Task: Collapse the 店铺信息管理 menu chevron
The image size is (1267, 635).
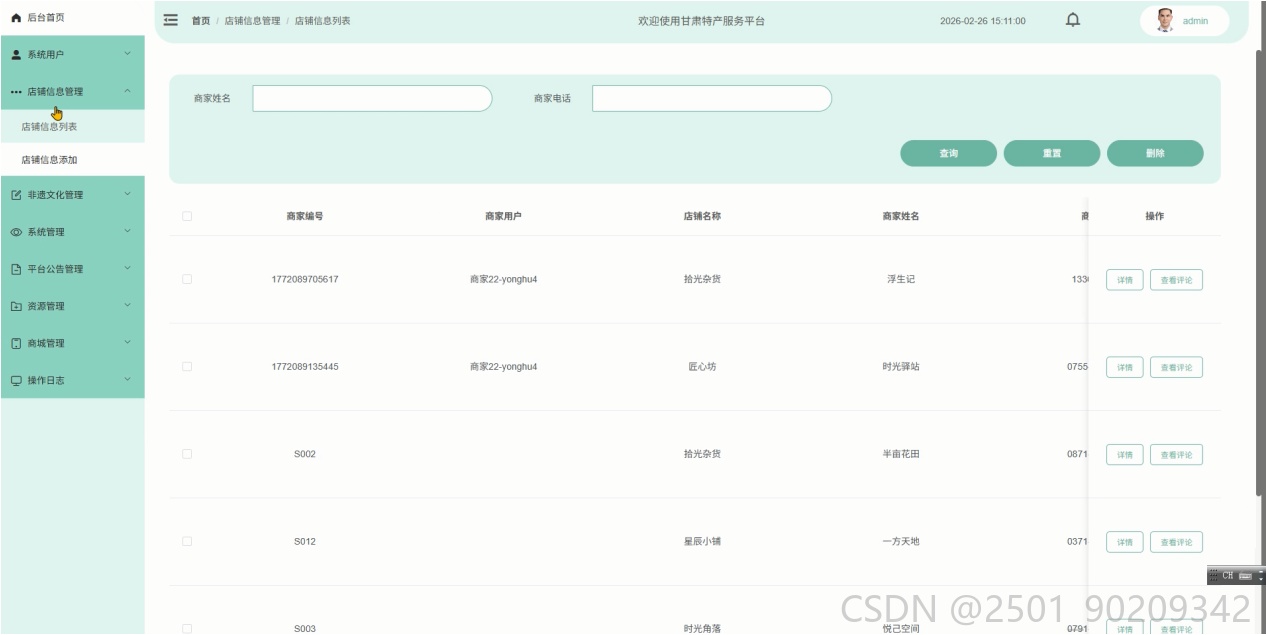Action: [x=127, y=91]
